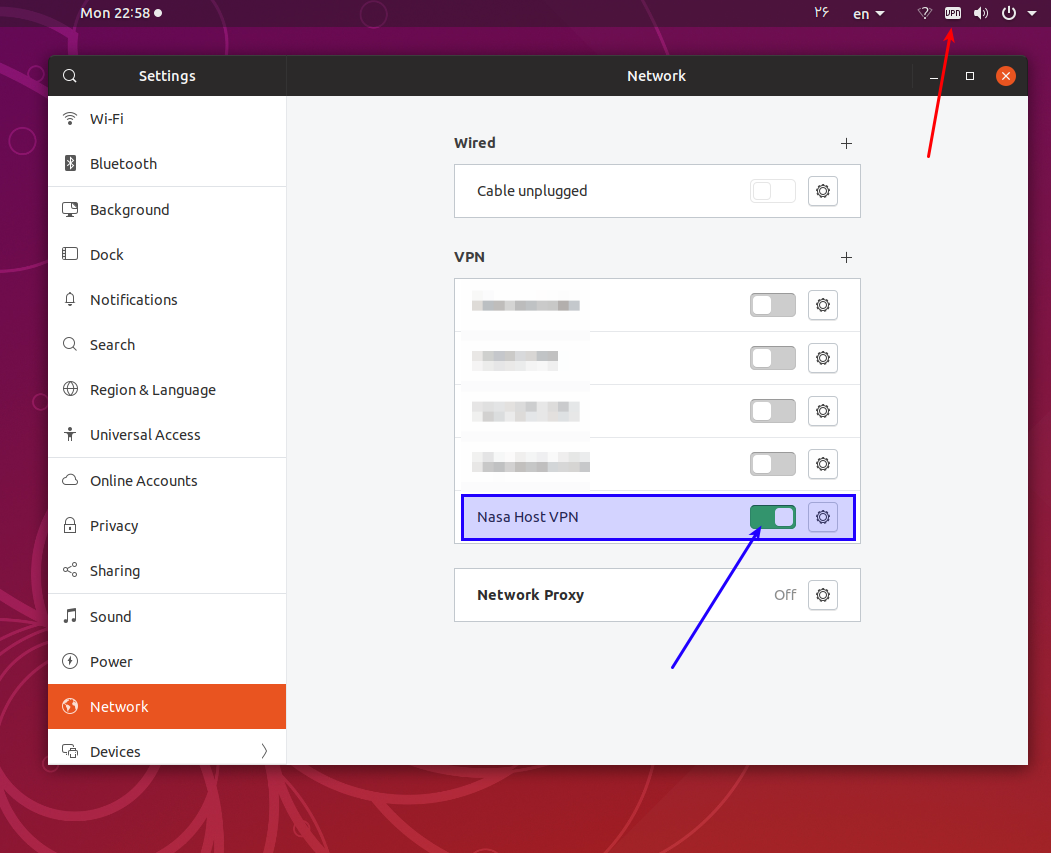Image resolution: width=1051 pixels, height=853 pixels.
Task: Open the system menu dropdown arrow
Action: (x=1032, y=13)
